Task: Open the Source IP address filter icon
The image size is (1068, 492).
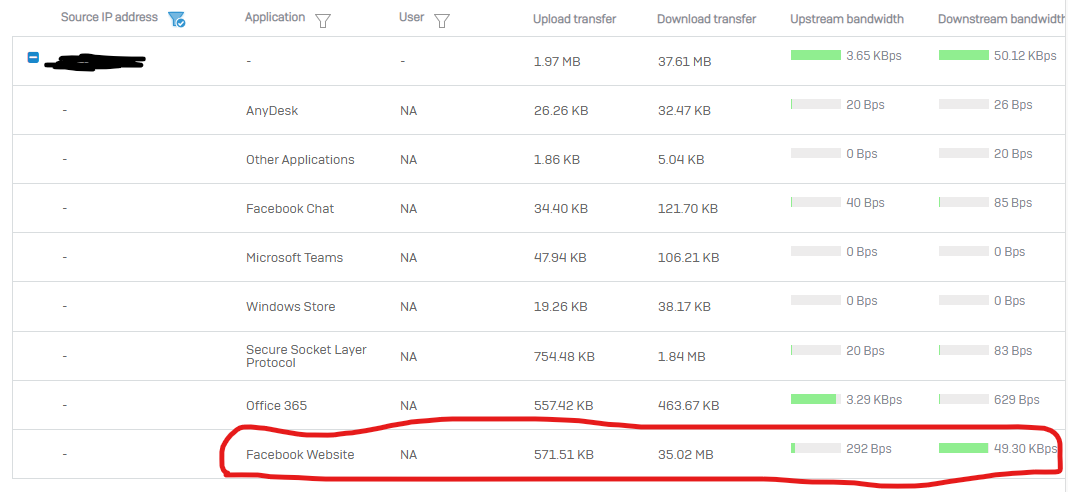Action: point(176,20)
